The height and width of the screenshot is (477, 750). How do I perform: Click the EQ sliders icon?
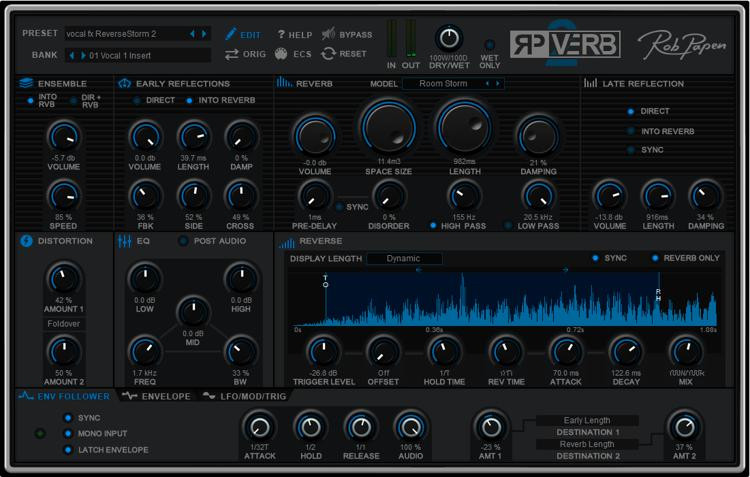point(124,241)
